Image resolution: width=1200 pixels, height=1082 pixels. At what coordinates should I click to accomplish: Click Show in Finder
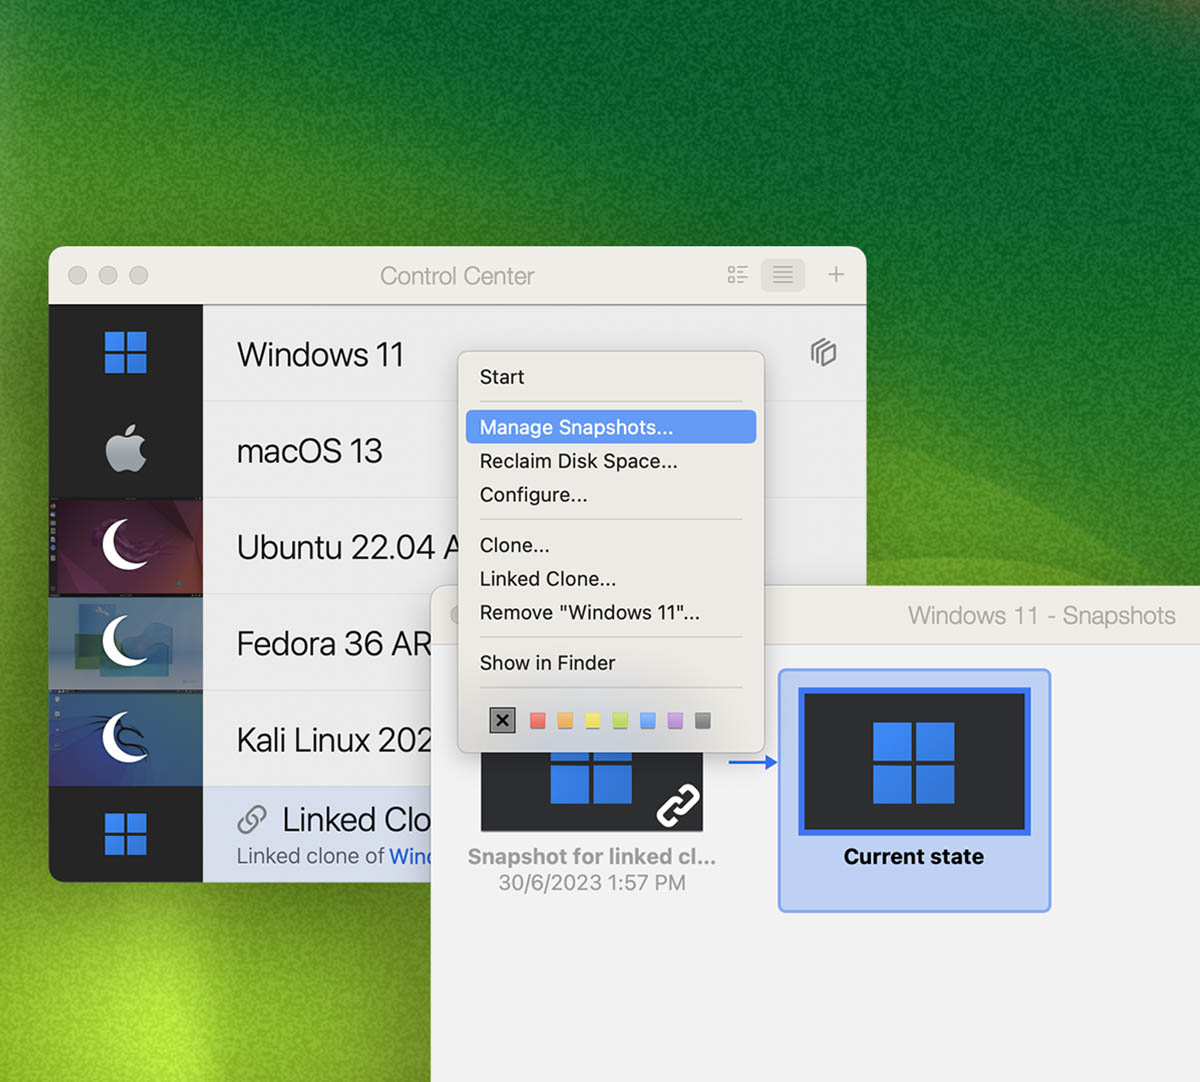coord(547,663)
